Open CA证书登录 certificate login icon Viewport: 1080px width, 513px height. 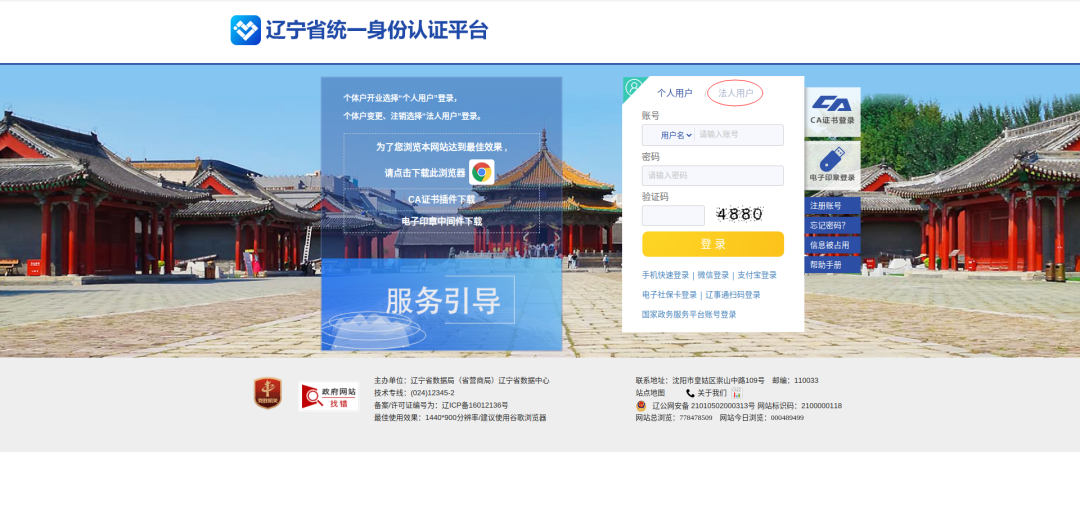tap(832, 110)
